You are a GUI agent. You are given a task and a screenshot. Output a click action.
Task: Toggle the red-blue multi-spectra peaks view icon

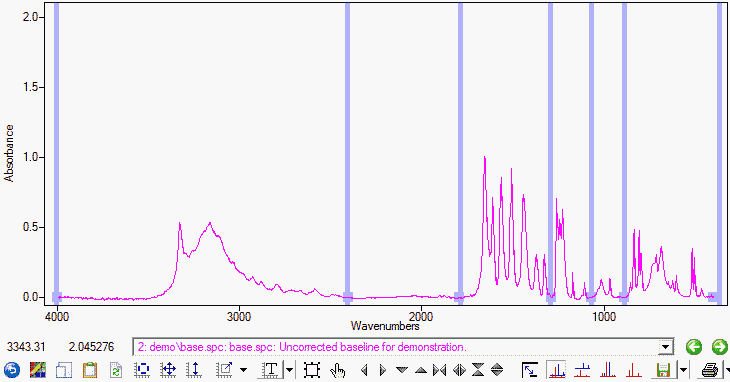click(x=608, y=370)
